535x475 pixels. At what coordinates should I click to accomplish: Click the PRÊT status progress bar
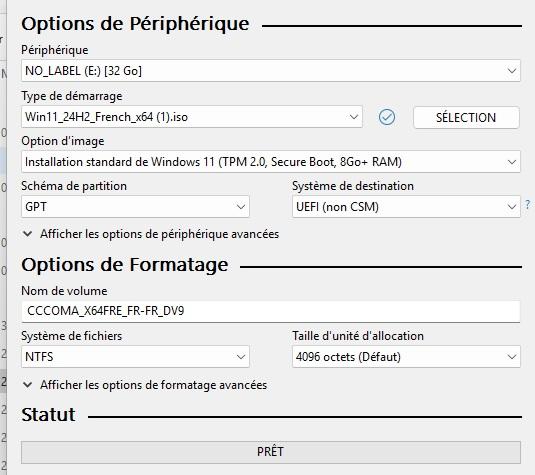tap(271, 452)
